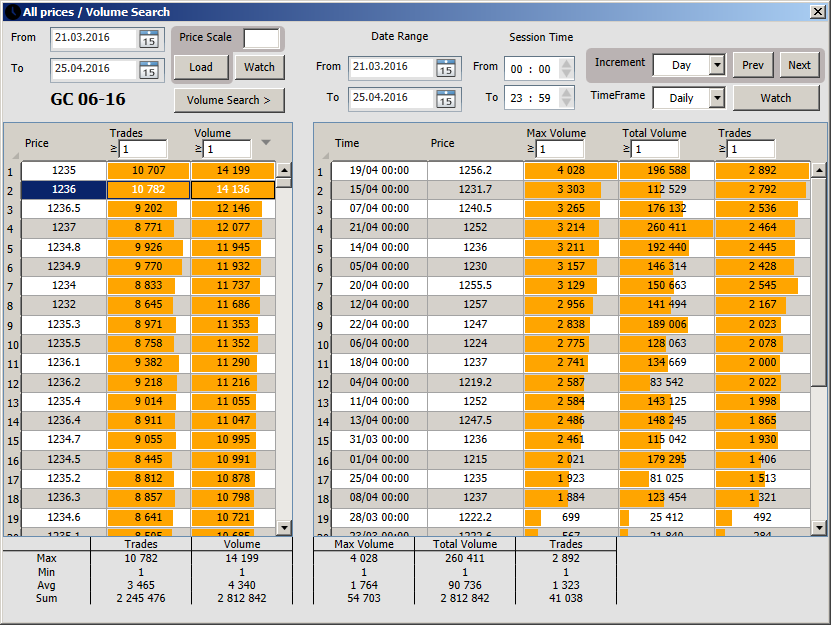Viewport: 831px width, 625px height.
Task: Open calendar for Date Range To field
Action: pyautogui.click(x=446, y=98)
